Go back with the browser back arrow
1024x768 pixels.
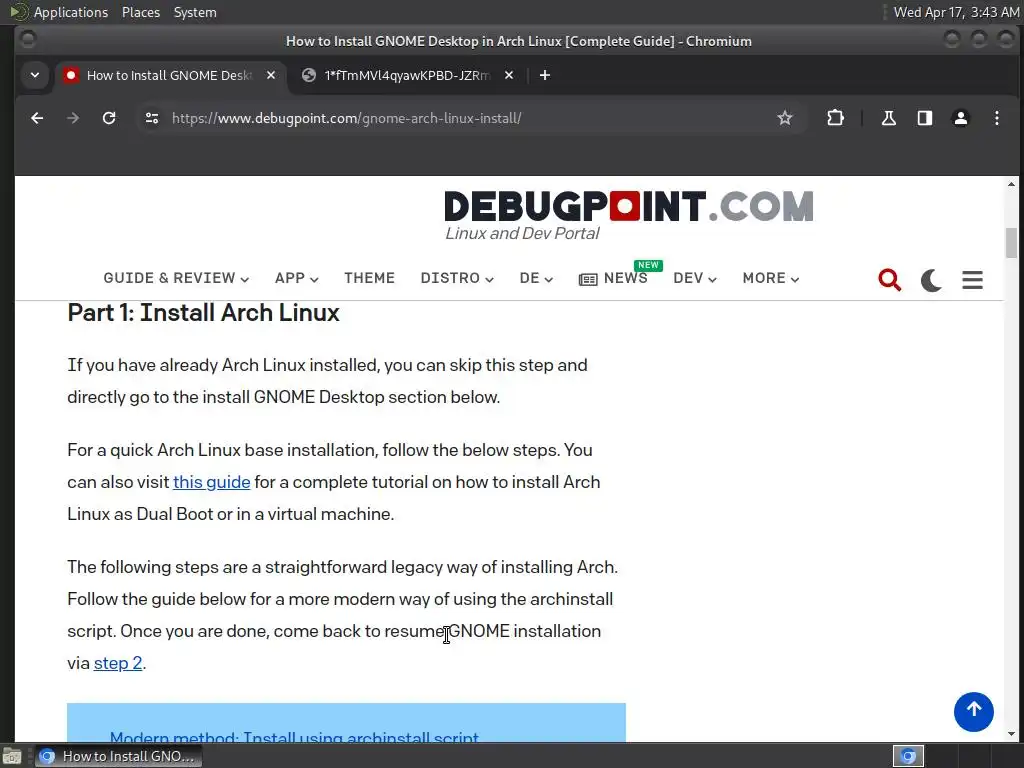[37, 118]
